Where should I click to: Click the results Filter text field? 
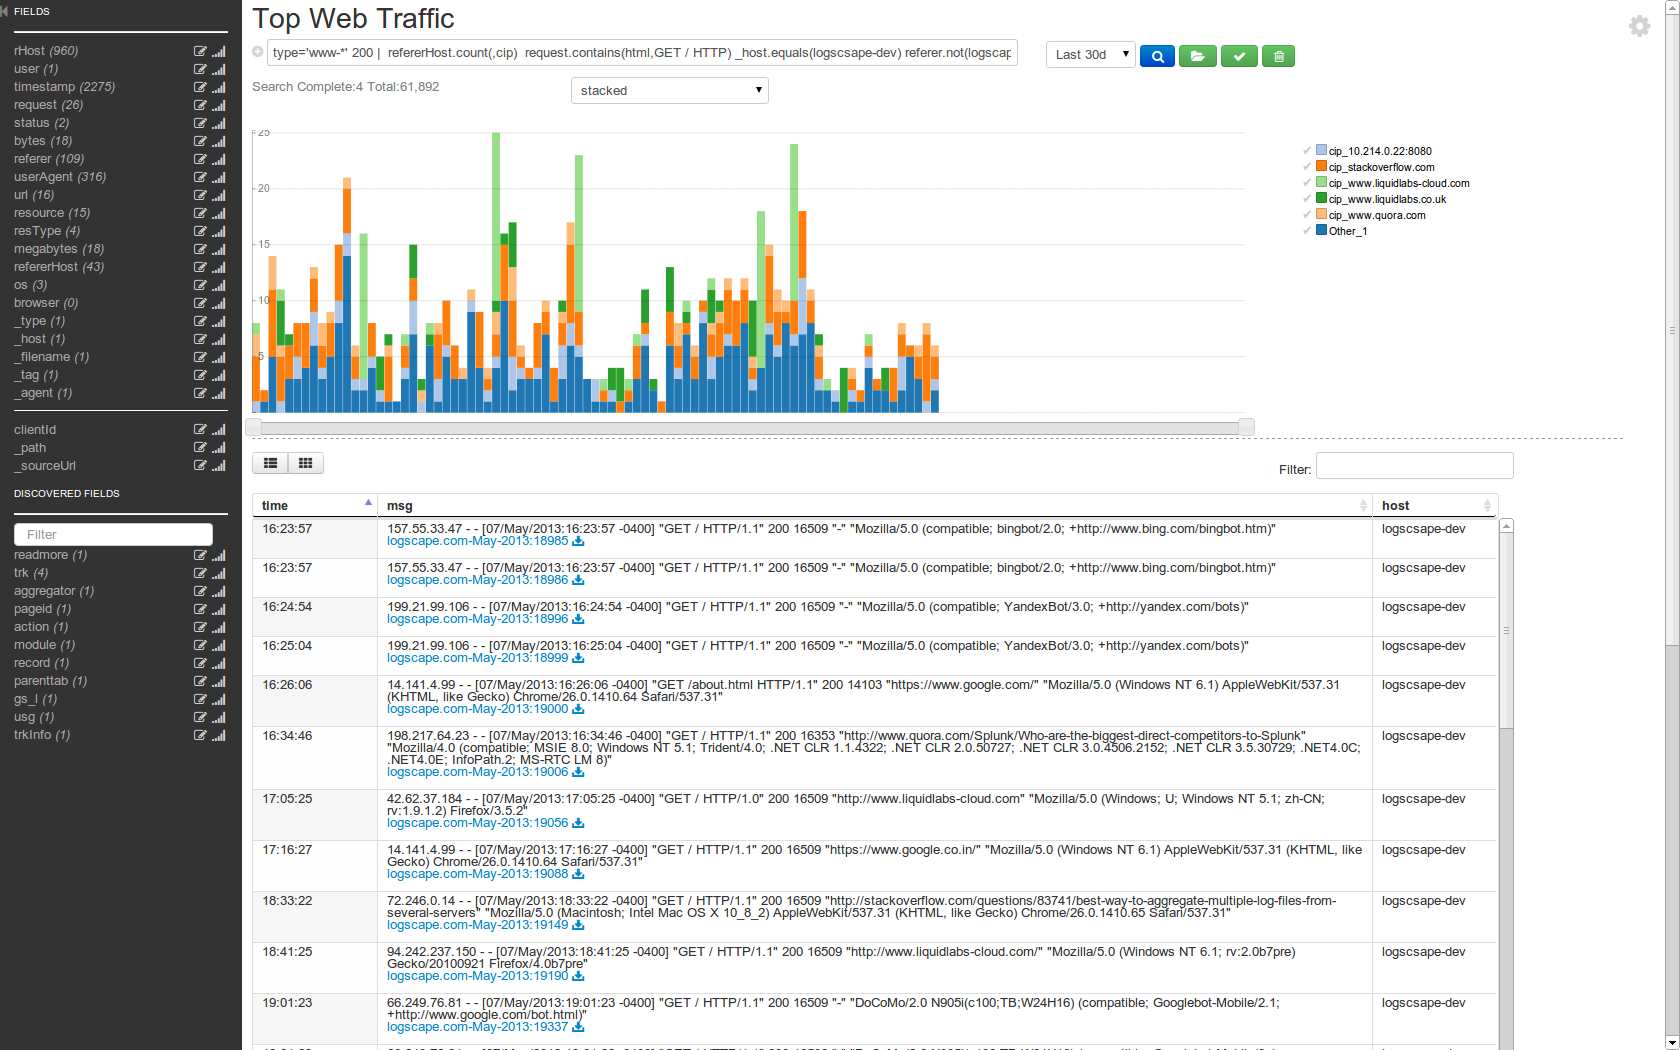coord(1414,466)
